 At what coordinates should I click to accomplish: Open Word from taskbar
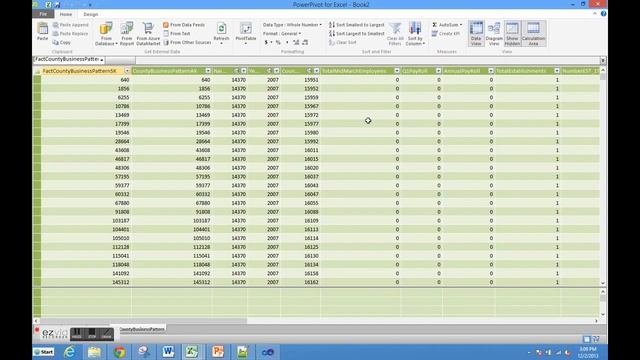pyautogui.click(x=168, y=352)
